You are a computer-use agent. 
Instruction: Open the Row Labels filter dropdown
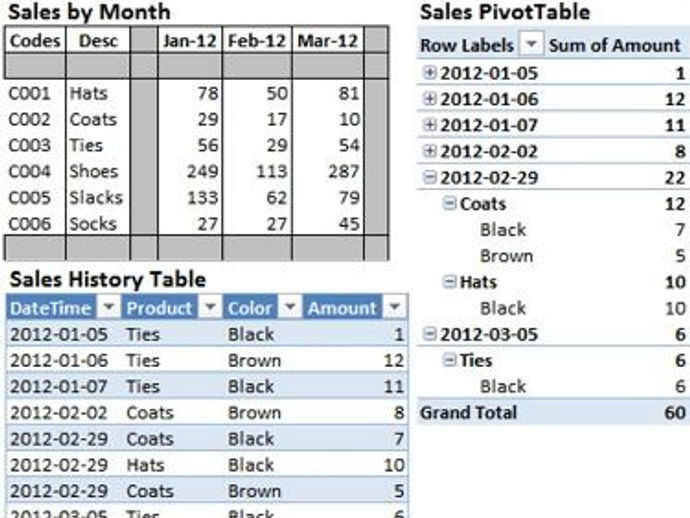pyautogui.click(x=532, y=44)
